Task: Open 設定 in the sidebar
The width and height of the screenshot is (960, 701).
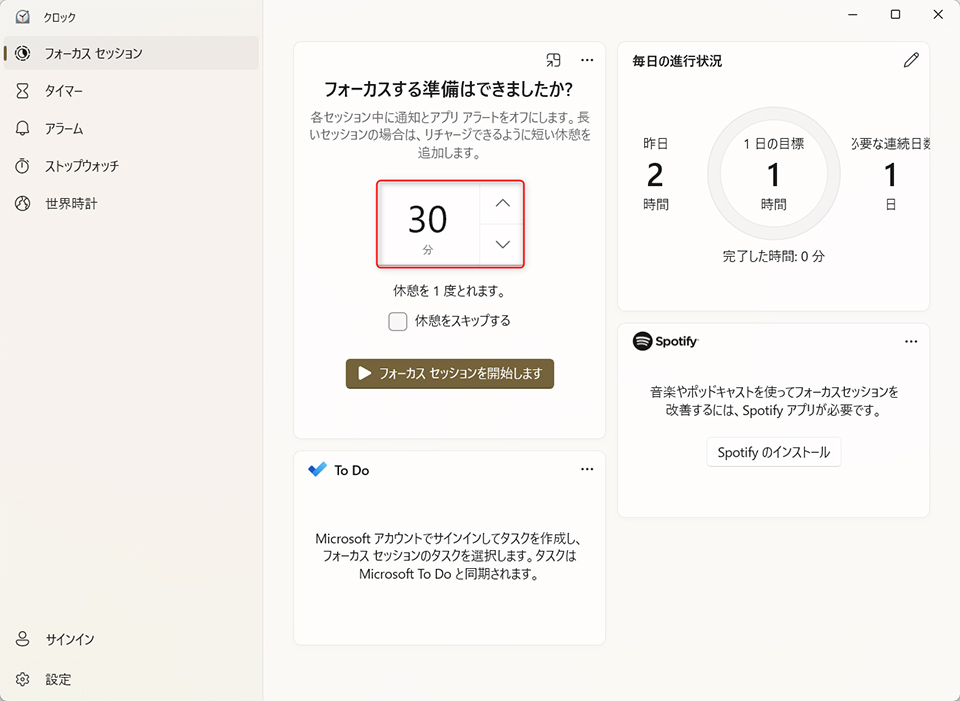Action: point(131,679)
